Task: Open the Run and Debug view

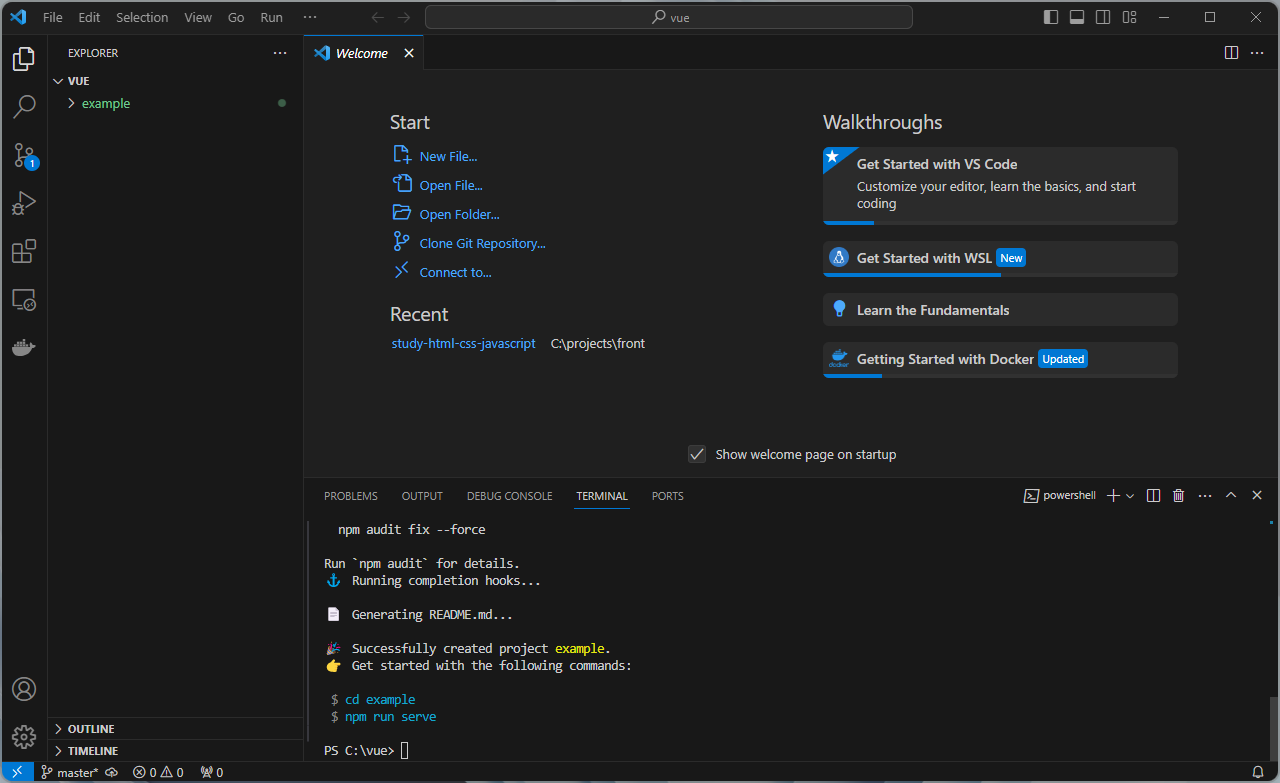Action: coord(24,203)
